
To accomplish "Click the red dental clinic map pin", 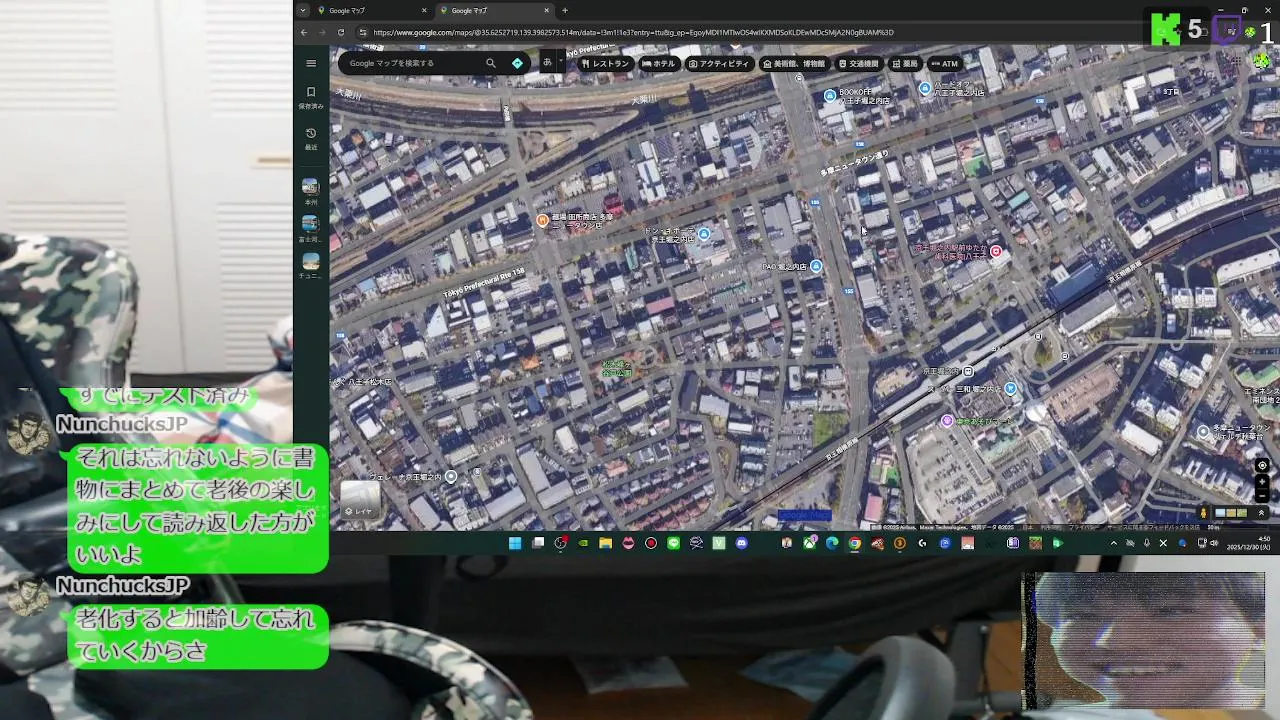I will pyautogui.click(x=995, y=252).
